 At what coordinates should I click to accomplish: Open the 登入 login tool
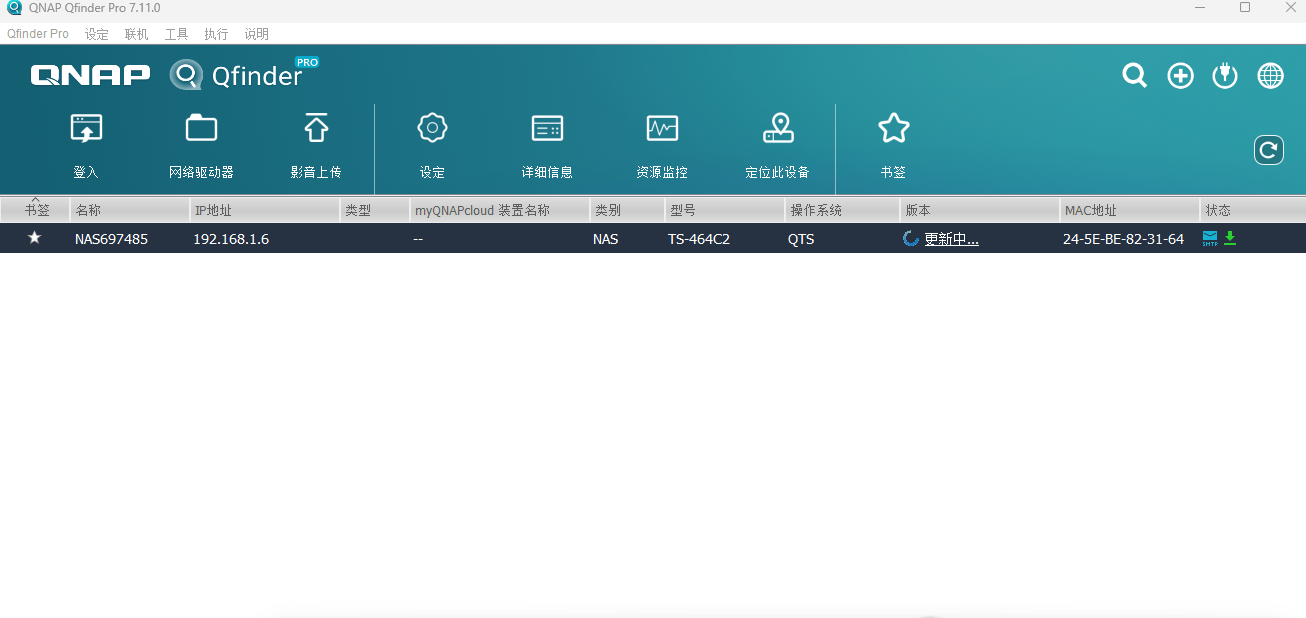point(86,147)
